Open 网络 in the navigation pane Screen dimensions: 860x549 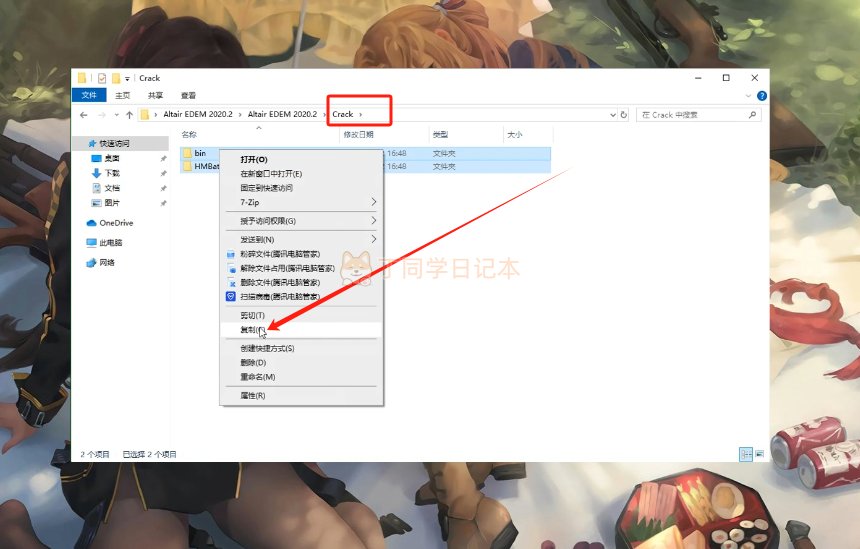106,262
